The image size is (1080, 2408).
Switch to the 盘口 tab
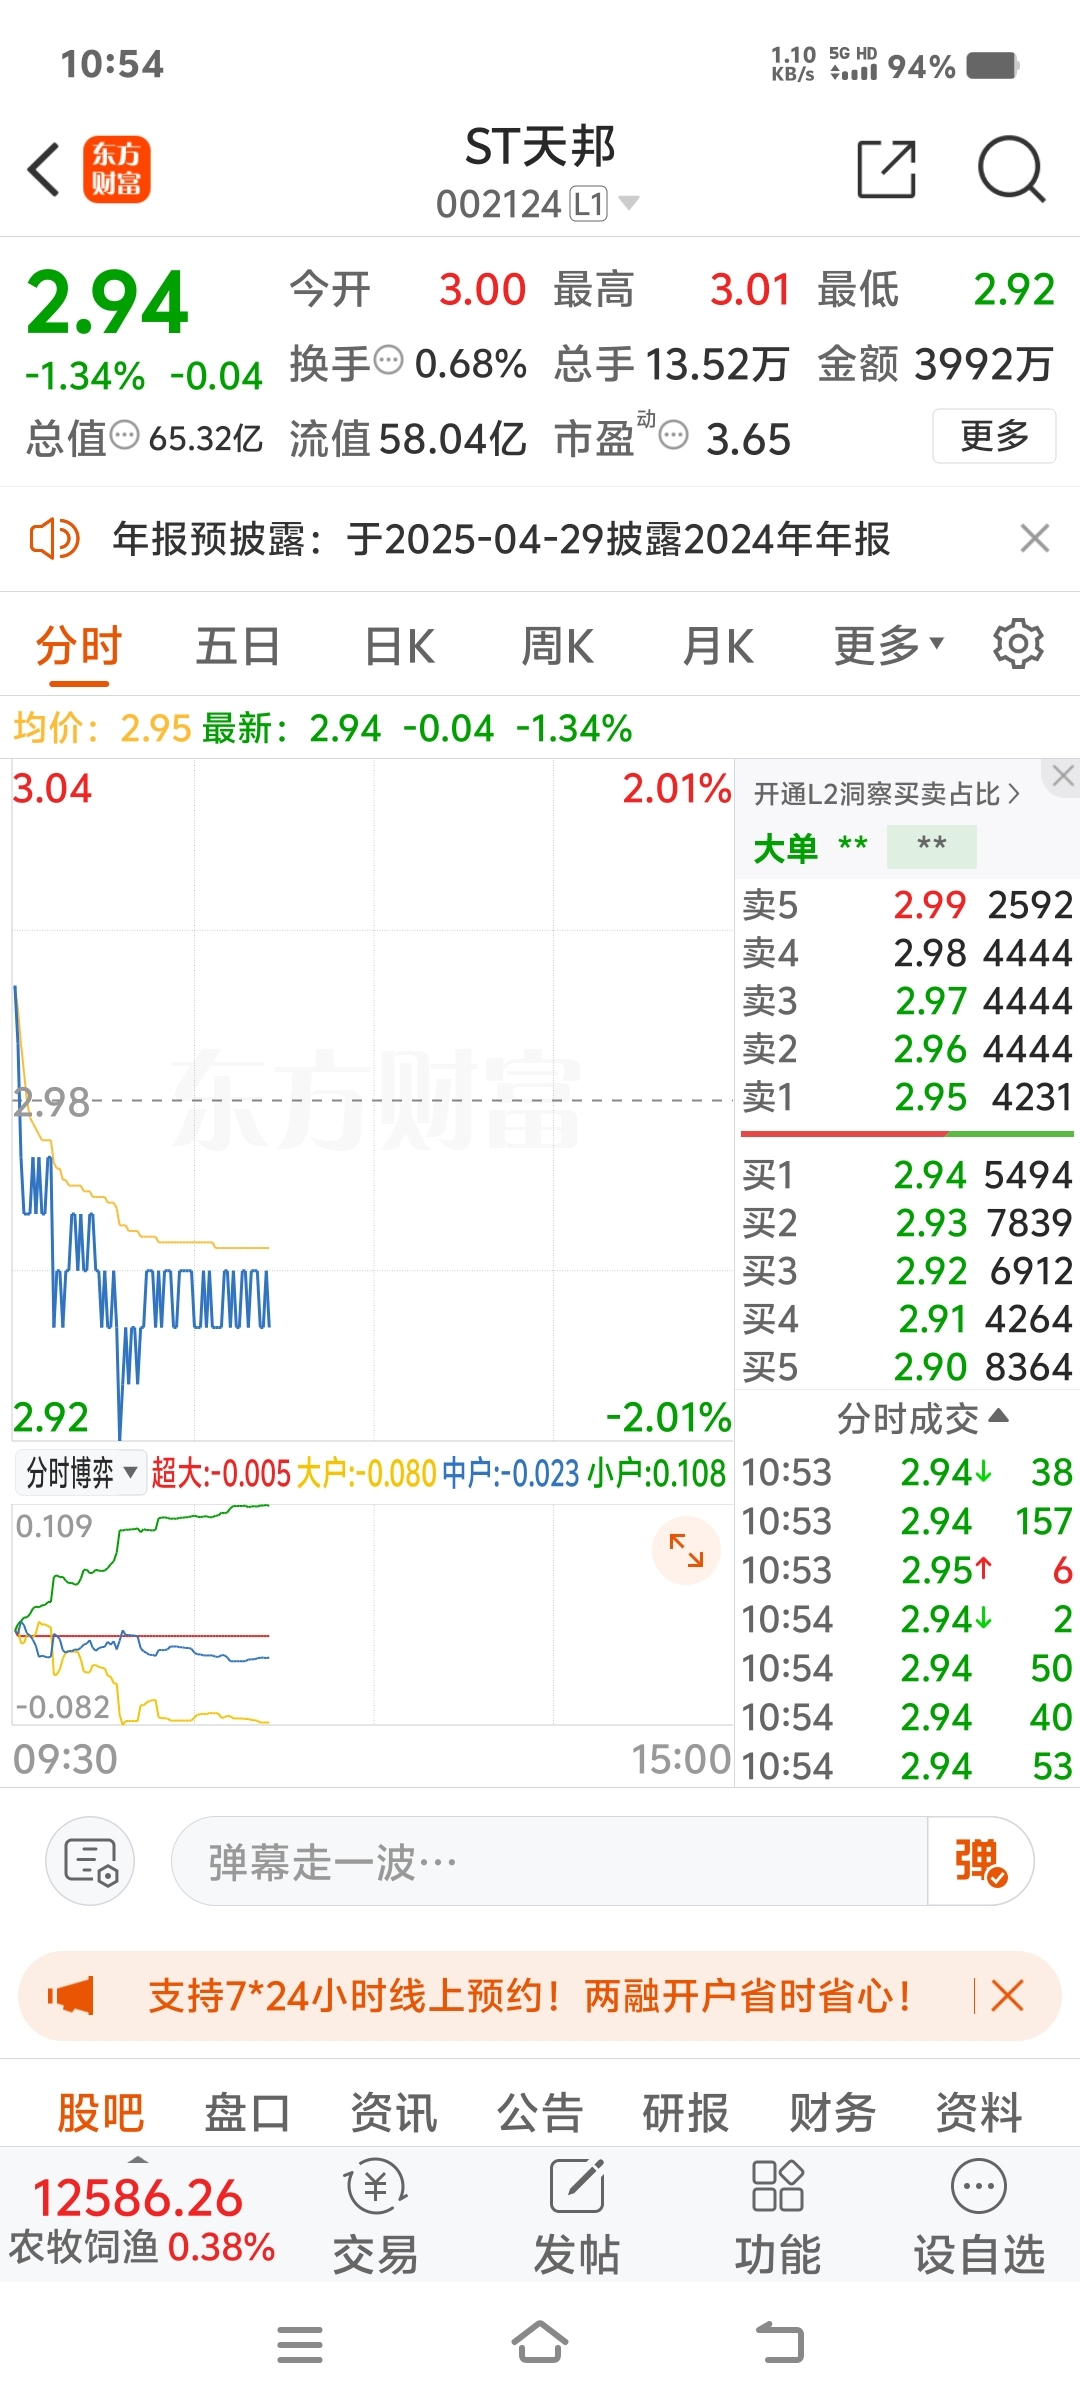[247, 2115]
